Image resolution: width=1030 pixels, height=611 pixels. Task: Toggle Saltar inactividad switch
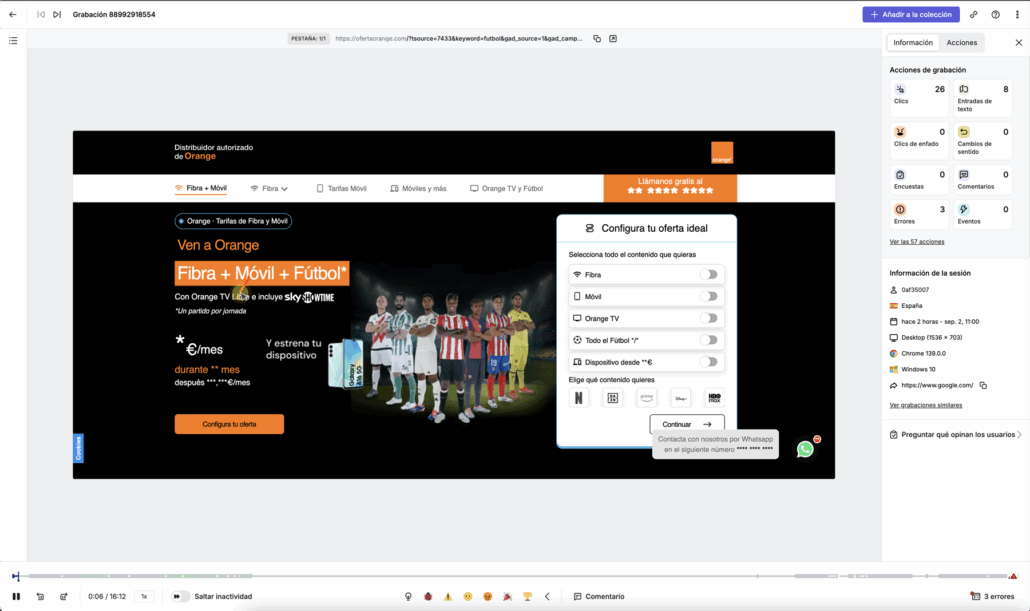coord(180,597)
